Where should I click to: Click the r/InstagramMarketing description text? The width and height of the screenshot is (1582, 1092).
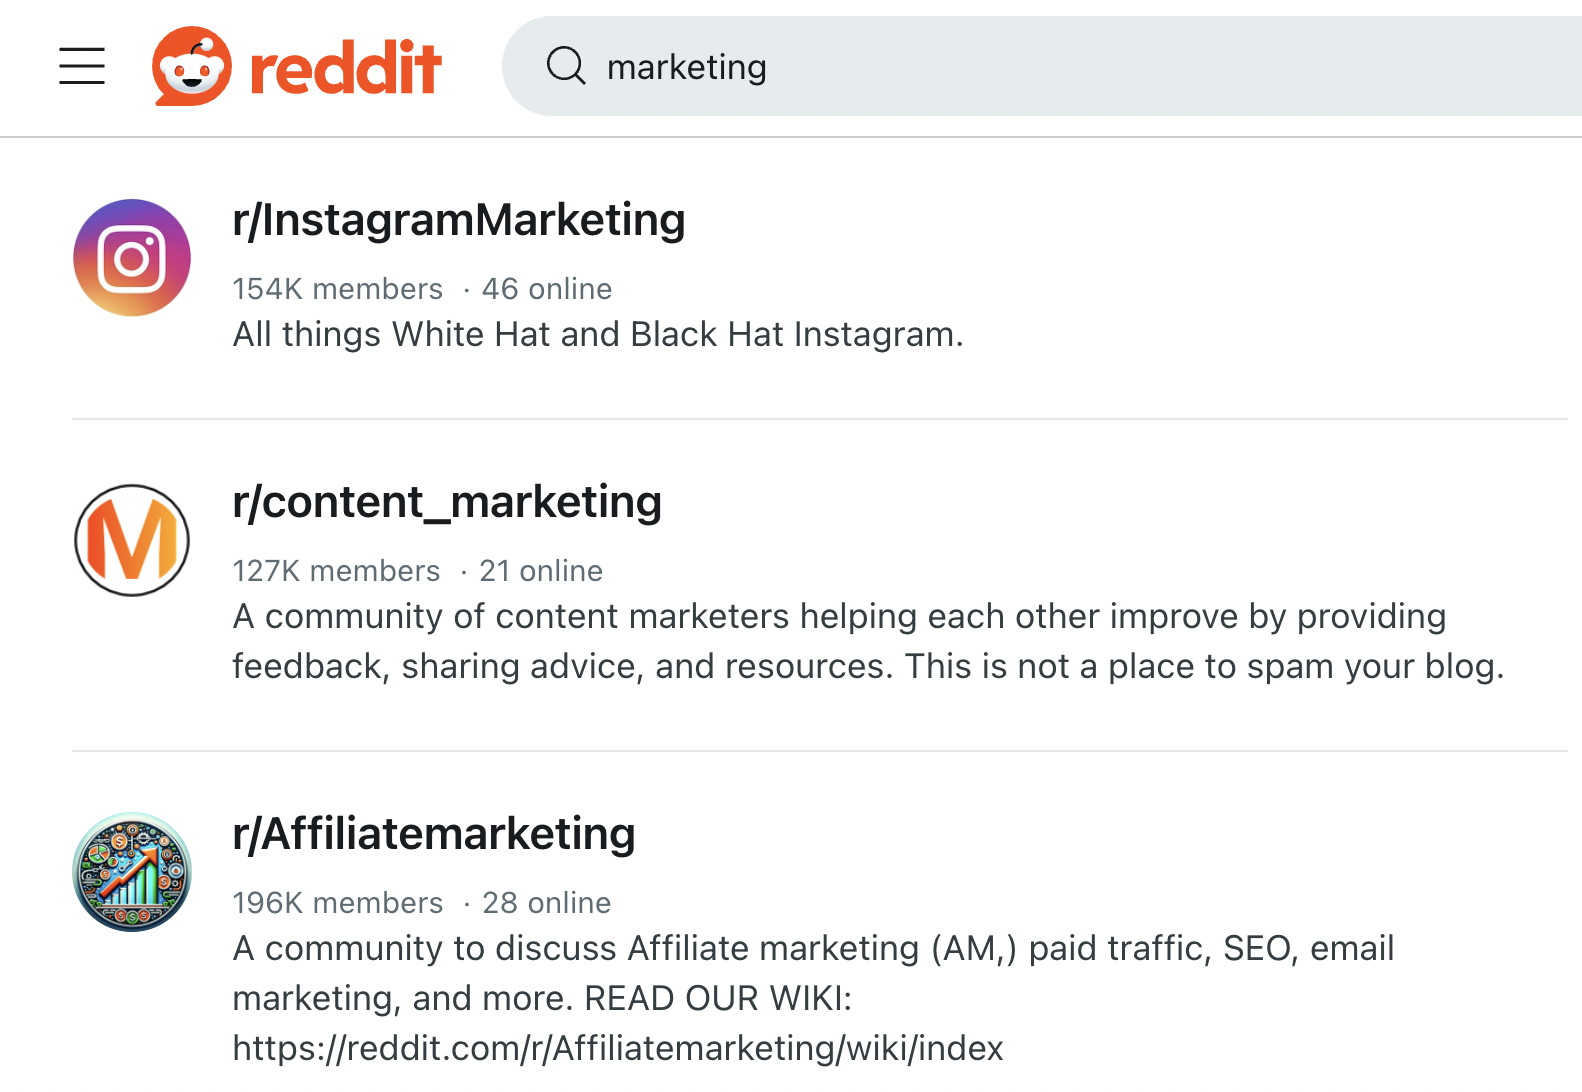[x=597, y=334]
